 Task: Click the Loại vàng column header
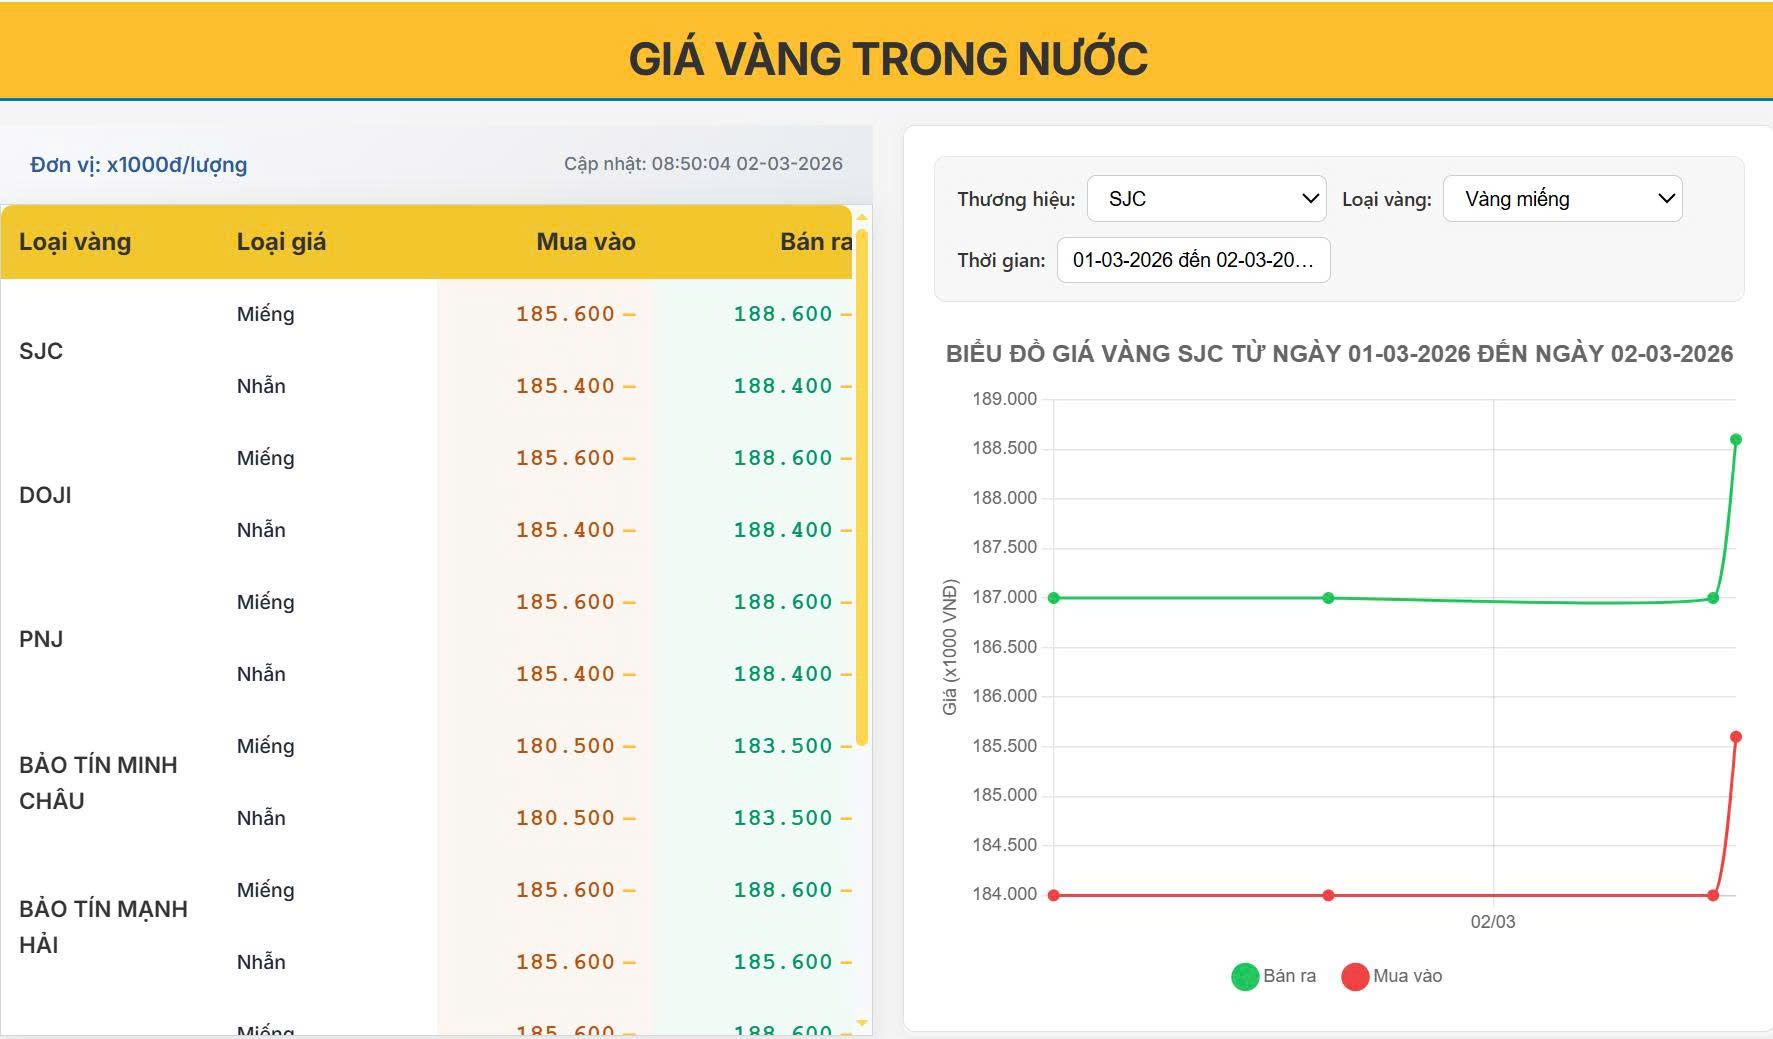click(75, 242)
